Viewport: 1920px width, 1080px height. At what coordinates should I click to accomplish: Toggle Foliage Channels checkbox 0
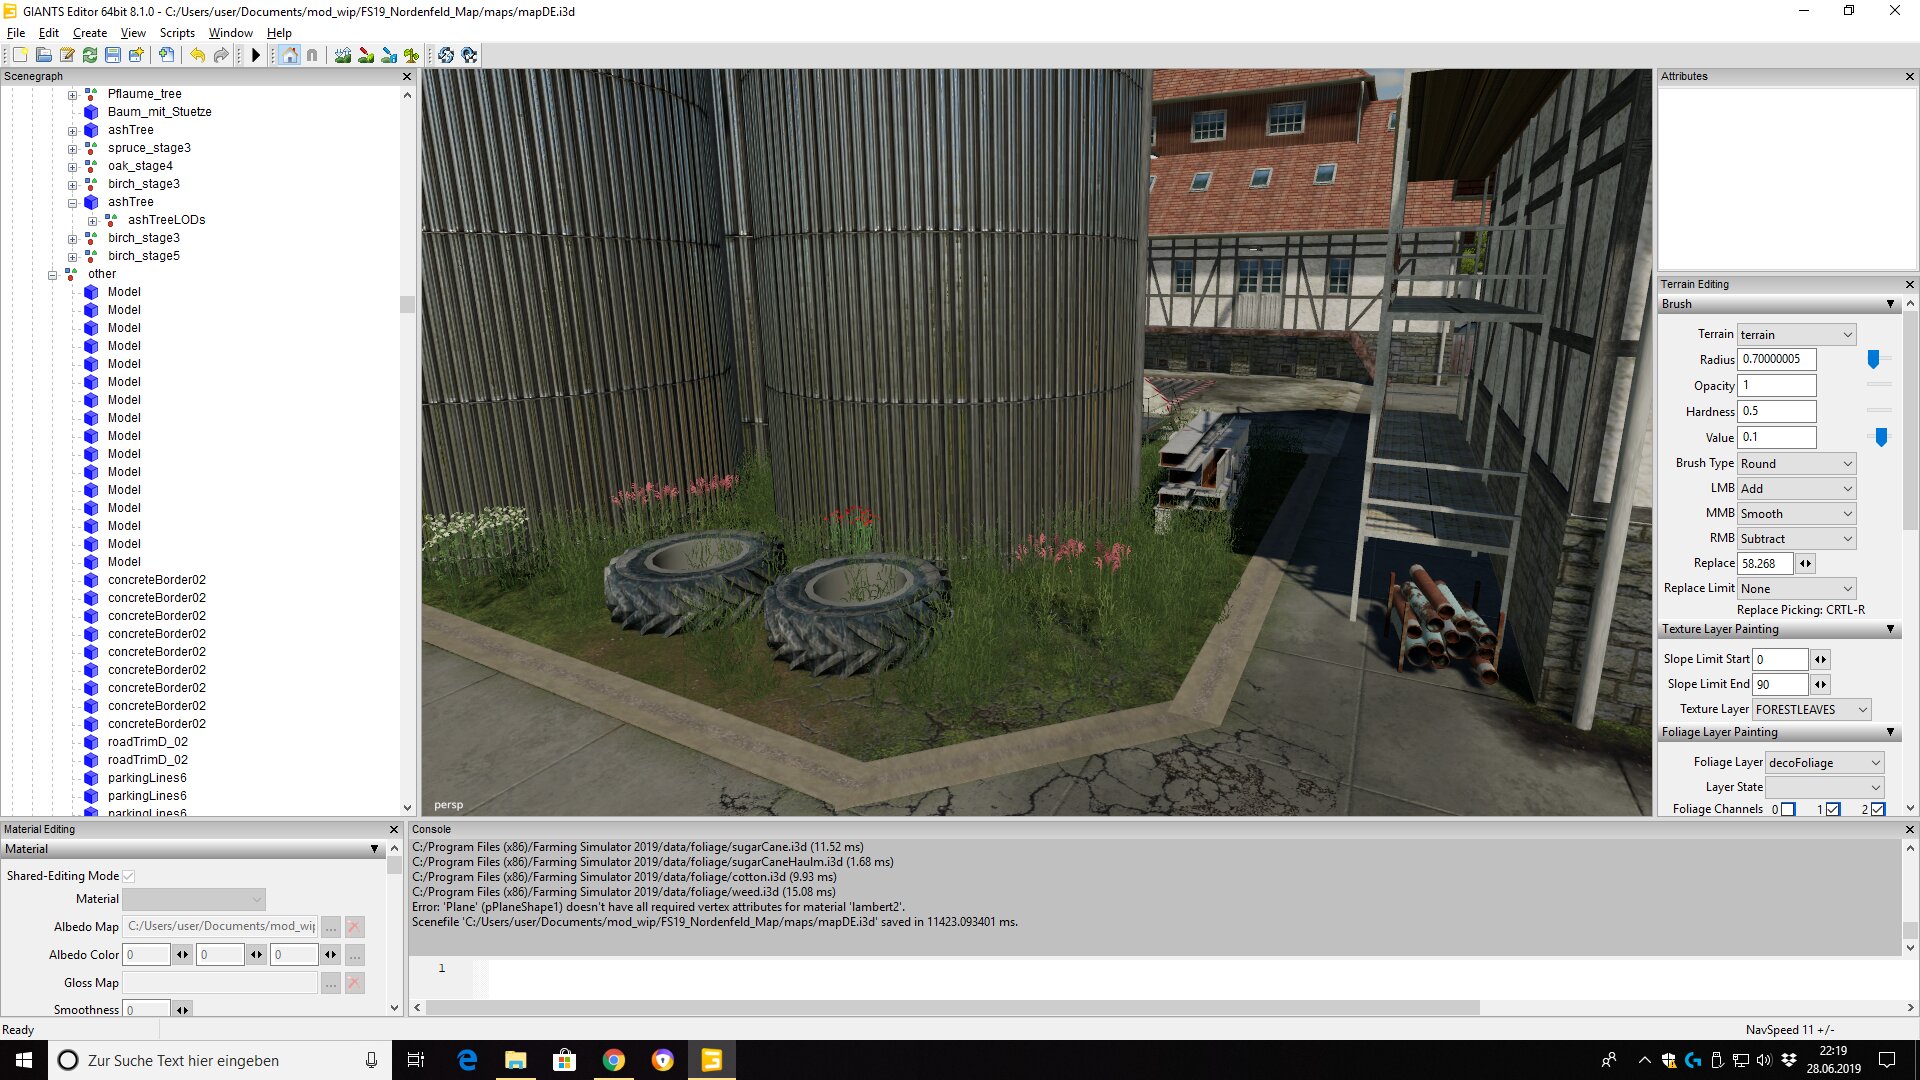click(1788, 809)
